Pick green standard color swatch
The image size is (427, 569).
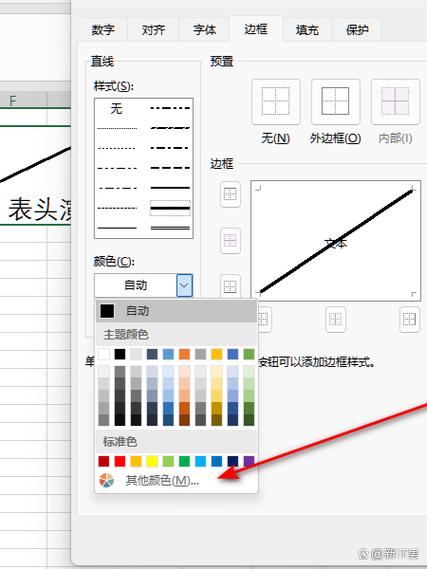click(x=184, y=461)
